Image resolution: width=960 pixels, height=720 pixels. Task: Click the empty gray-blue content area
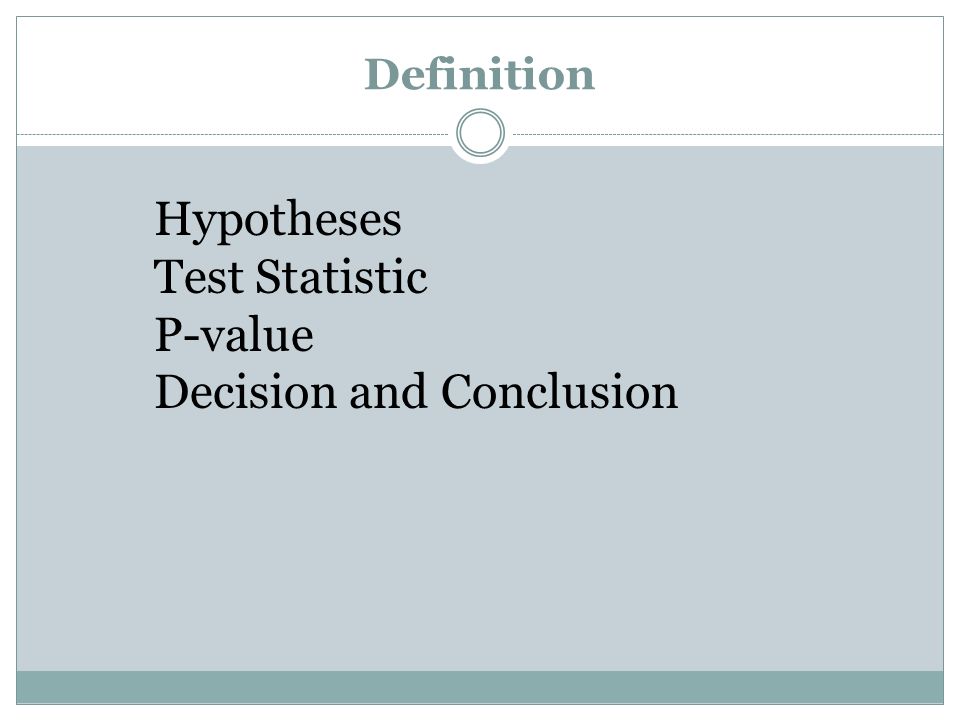[x=480, y=539]
